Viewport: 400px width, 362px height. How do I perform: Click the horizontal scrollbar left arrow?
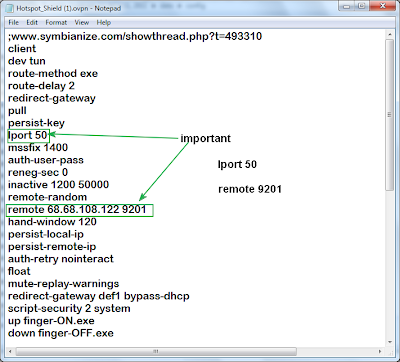pyautogui.click(x=10, y=351)
